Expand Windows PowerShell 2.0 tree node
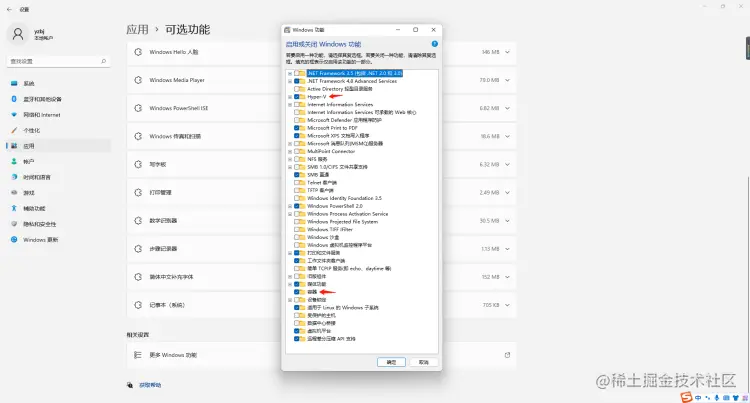Image resolution: width=750 pixels, height=403 pixels. 290,206
